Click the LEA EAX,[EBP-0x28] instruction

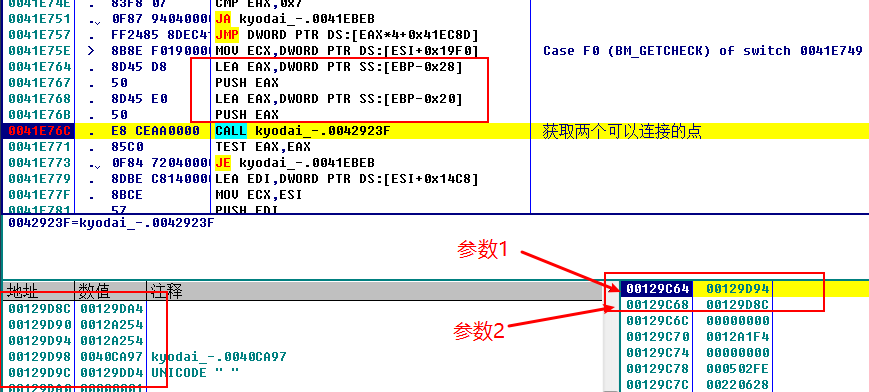tap(339, 67)
